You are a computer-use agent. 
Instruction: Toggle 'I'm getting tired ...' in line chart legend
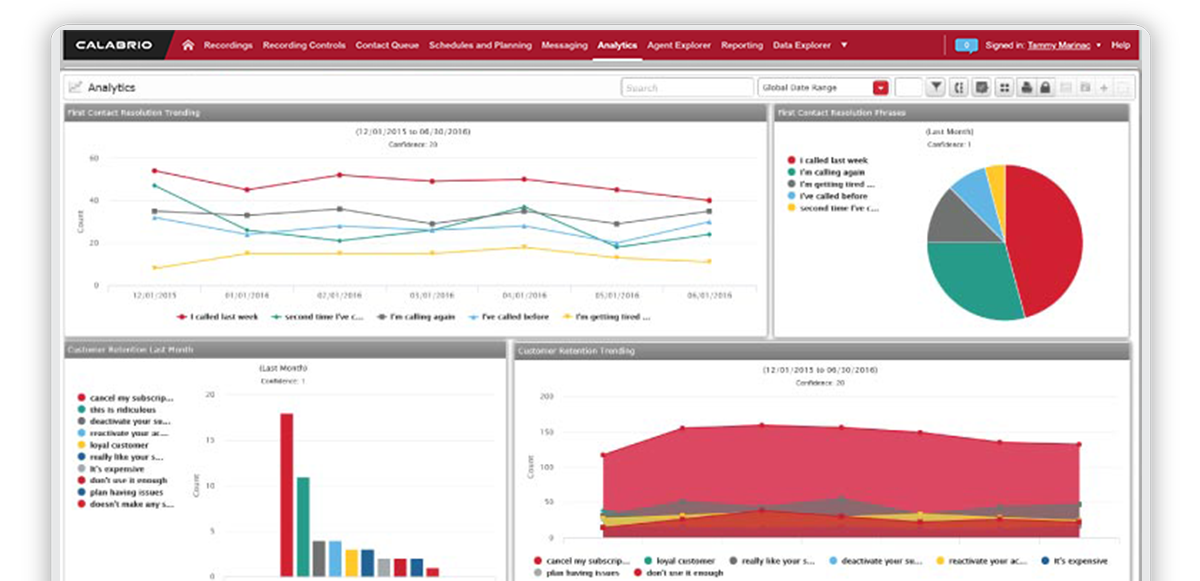606,317
